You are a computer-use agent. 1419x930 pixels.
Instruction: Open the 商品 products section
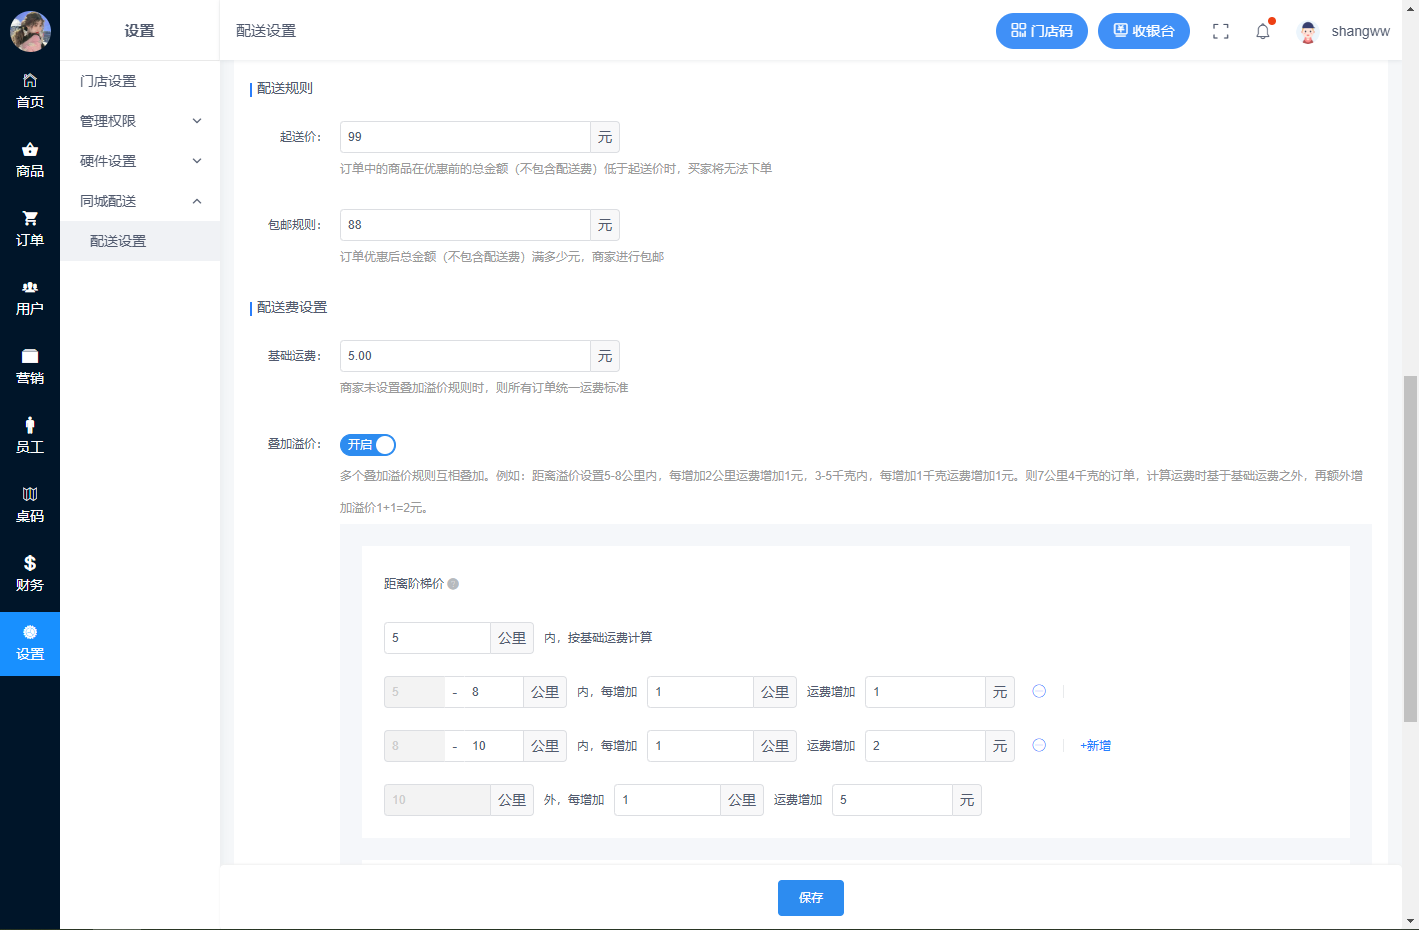[x=30, y=159]
